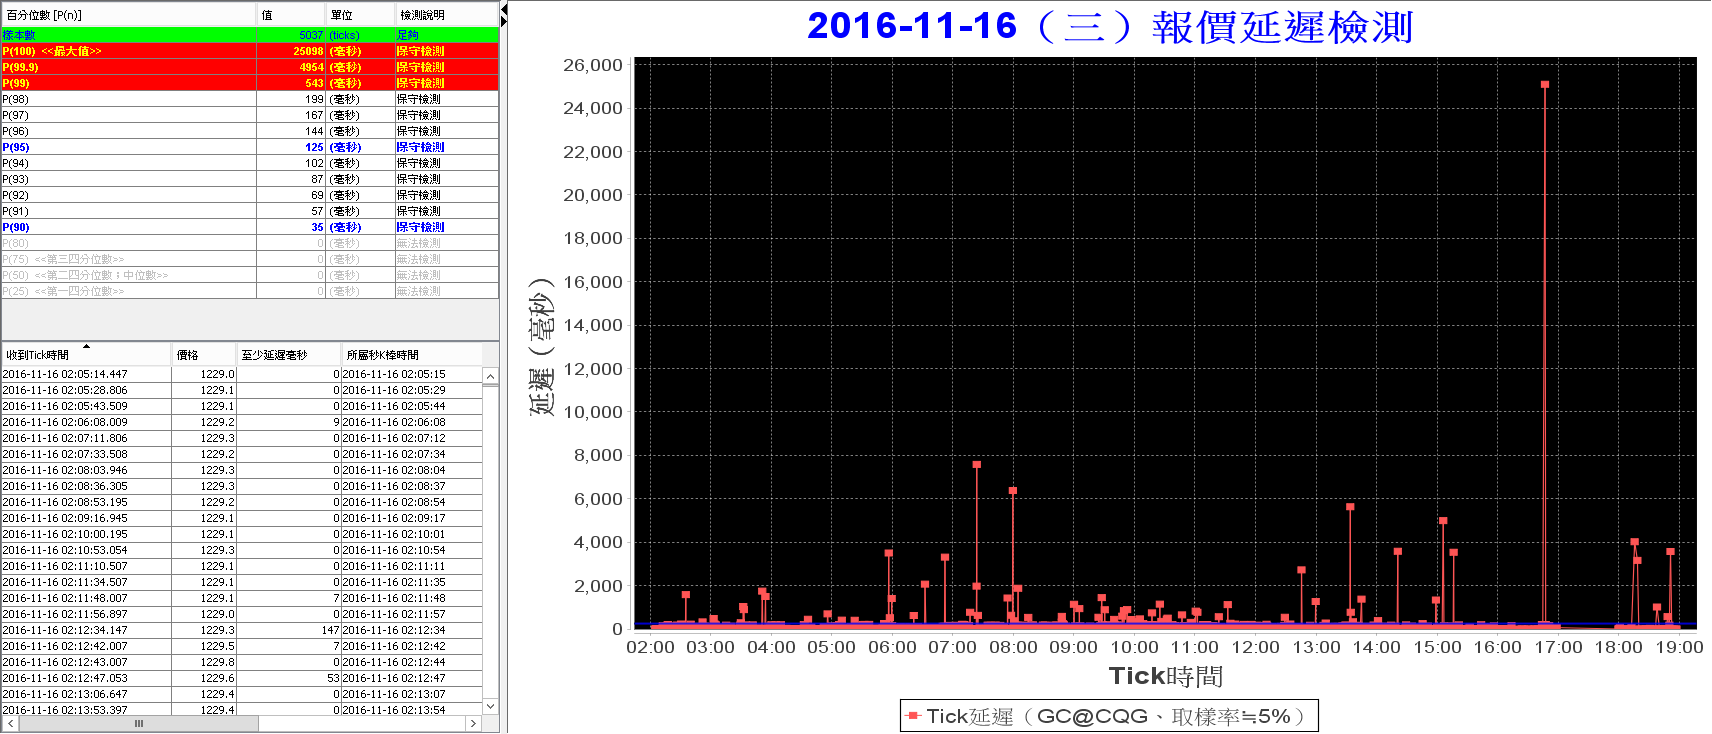Image resolution: width=1712 pixels, height=734 pixels.
Task: Select the P(98) row
Action: 250,99
